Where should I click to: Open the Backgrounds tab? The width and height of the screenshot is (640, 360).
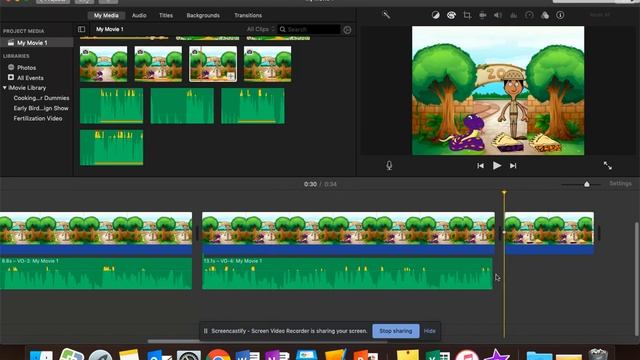(x=203, y=15)
